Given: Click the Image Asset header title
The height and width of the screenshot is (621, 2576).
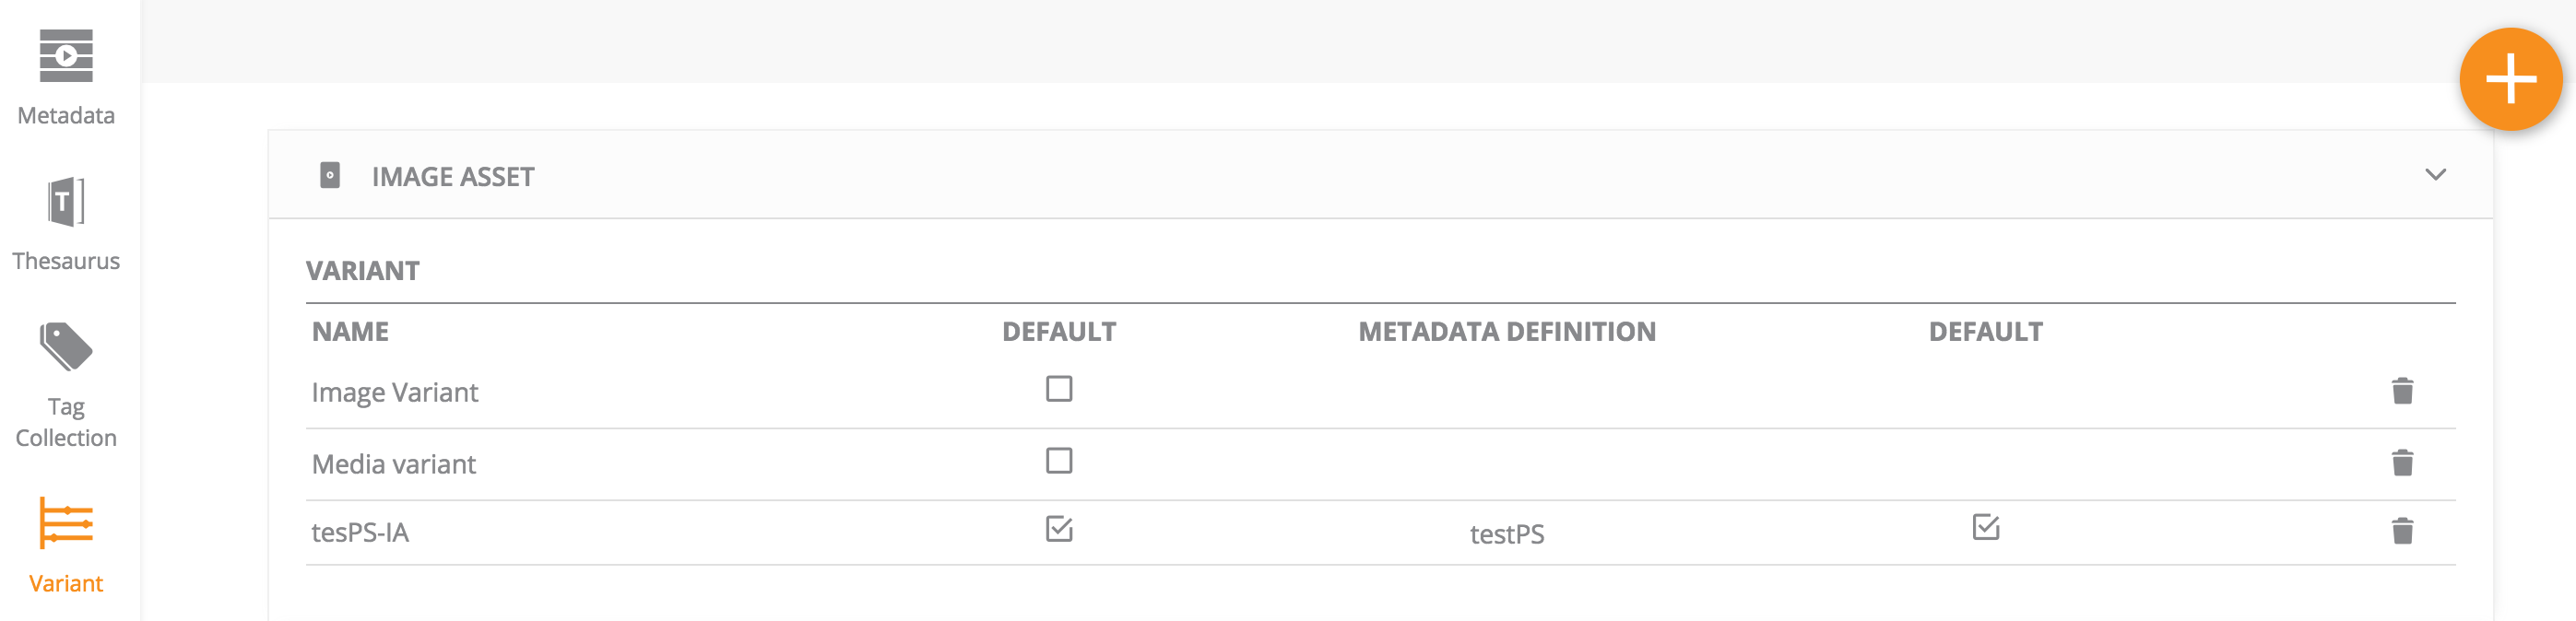Looking at the screenshot, I should [x=453, y=177].
